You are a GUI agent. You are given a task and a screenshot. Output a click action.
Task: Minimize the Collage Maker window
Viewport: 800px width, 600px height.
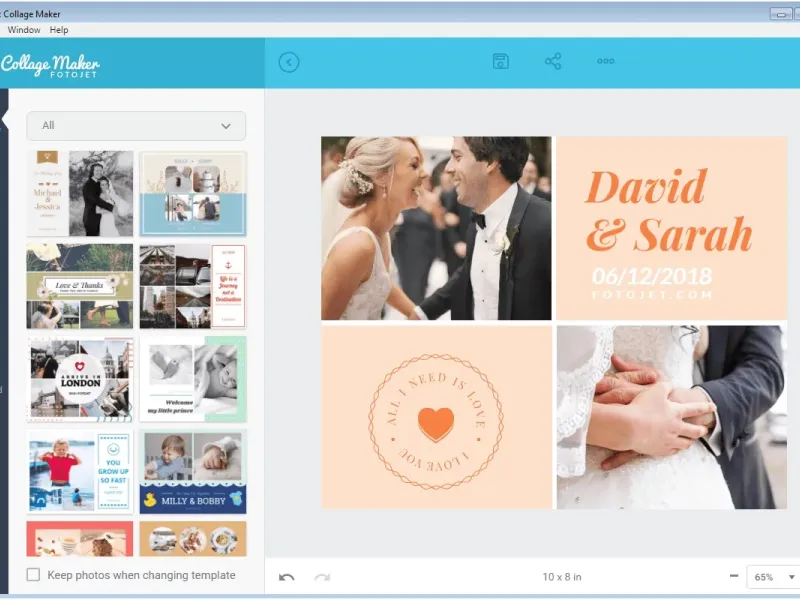(x=781, y=14)
